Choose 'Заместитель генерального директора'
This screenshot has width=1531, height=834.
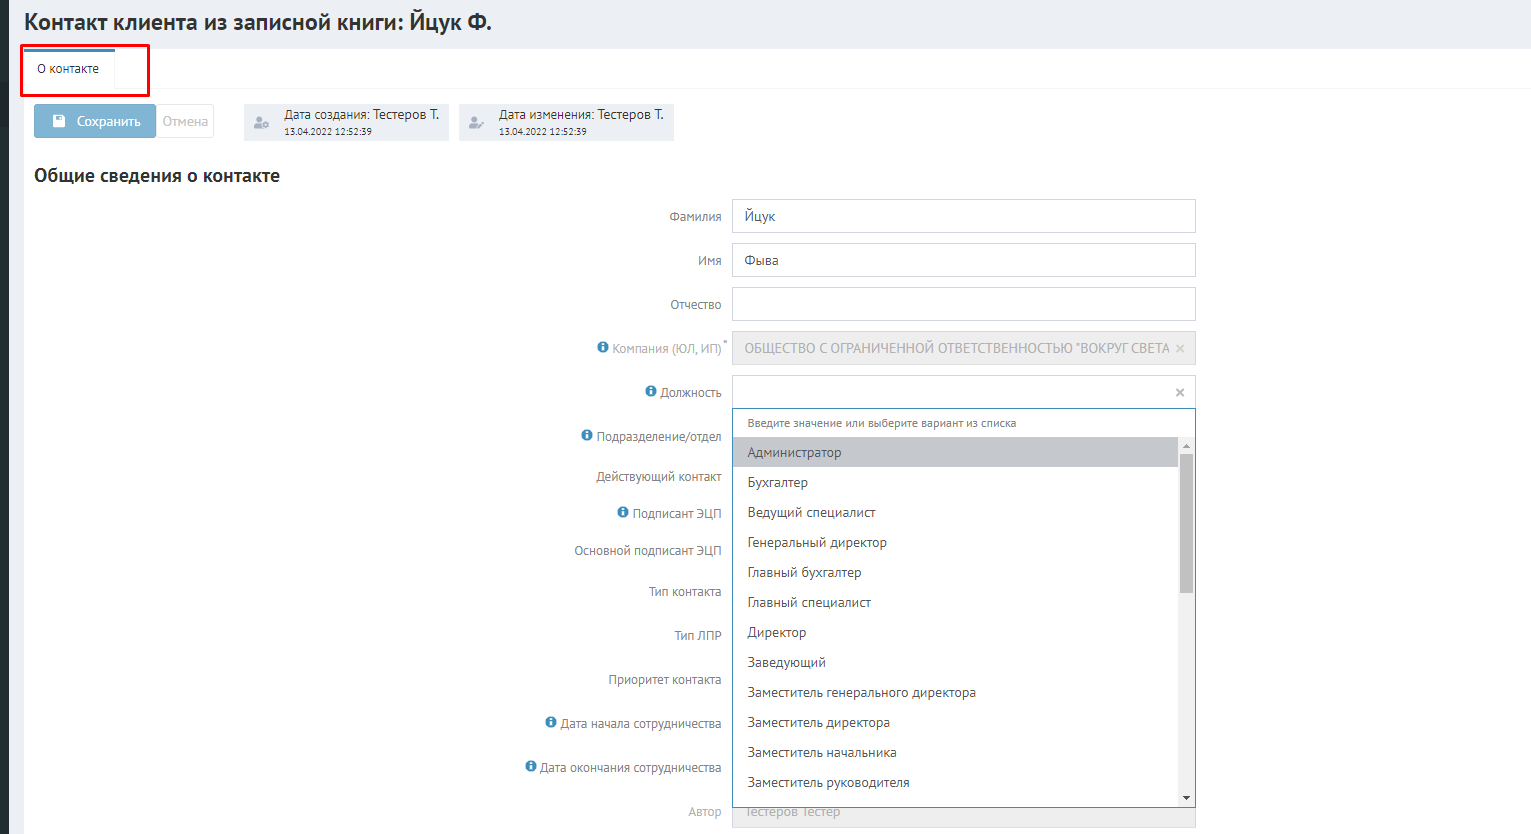[956, 692]
